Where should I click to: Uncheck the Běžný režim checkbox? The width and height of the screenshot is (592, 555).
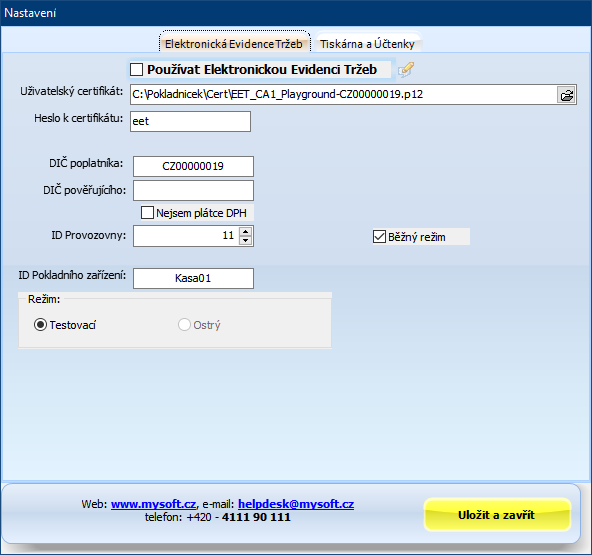379,237
